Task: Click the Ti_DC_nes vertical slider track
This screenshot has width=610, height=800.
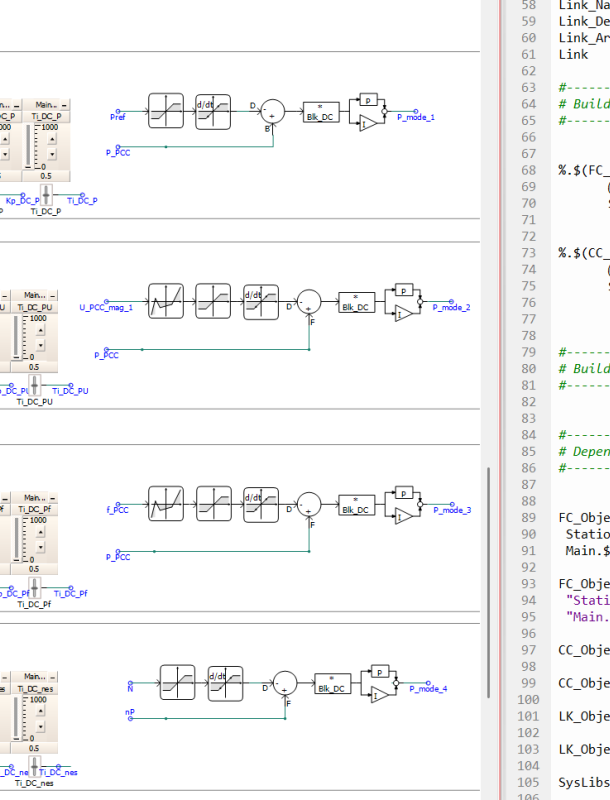Action: click(16, 719)
